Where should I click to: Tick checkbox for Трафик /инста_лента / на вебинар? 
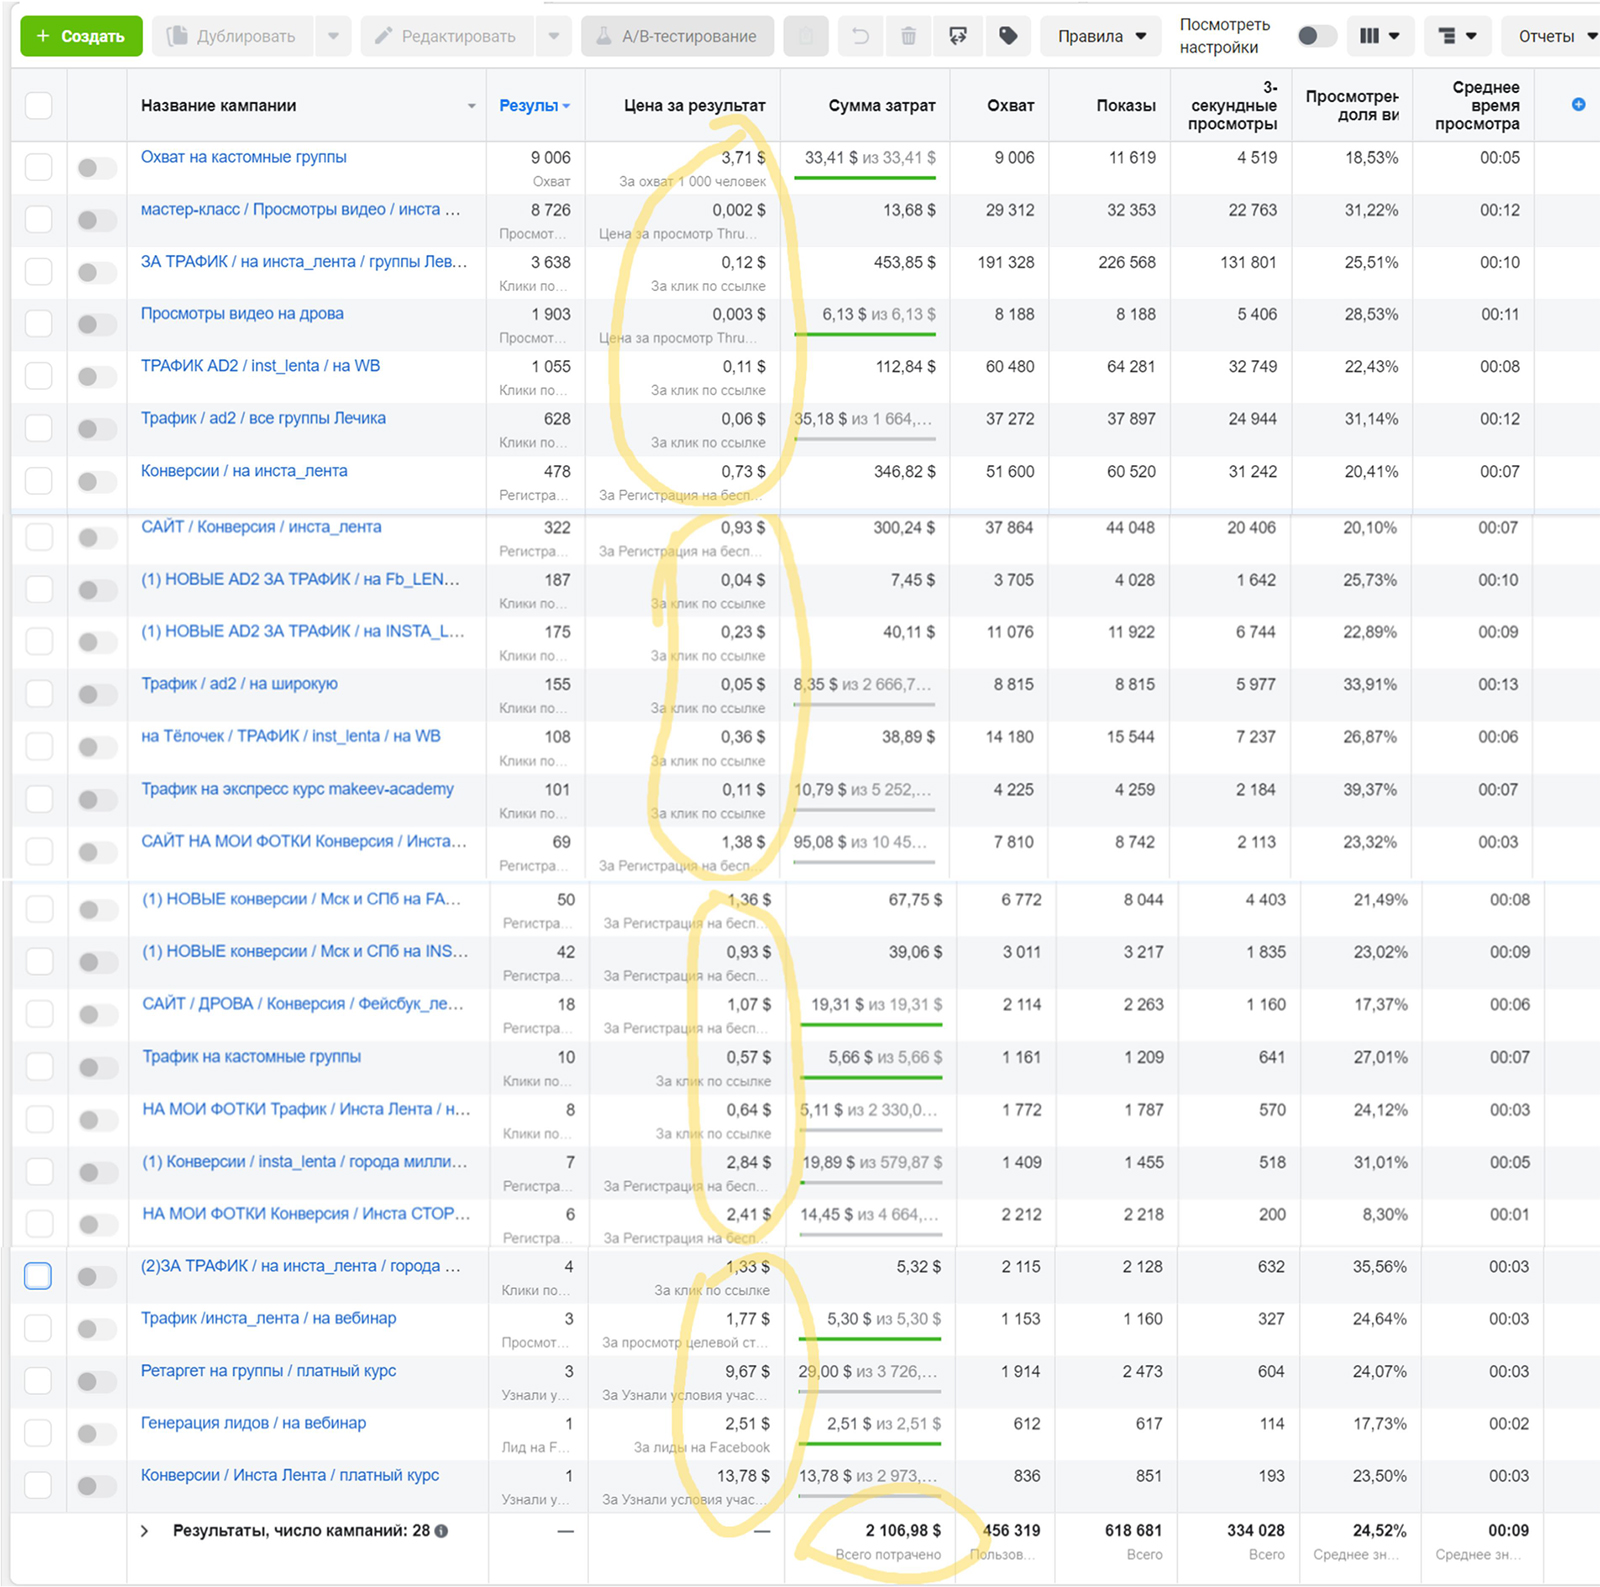coord(38,1328)
